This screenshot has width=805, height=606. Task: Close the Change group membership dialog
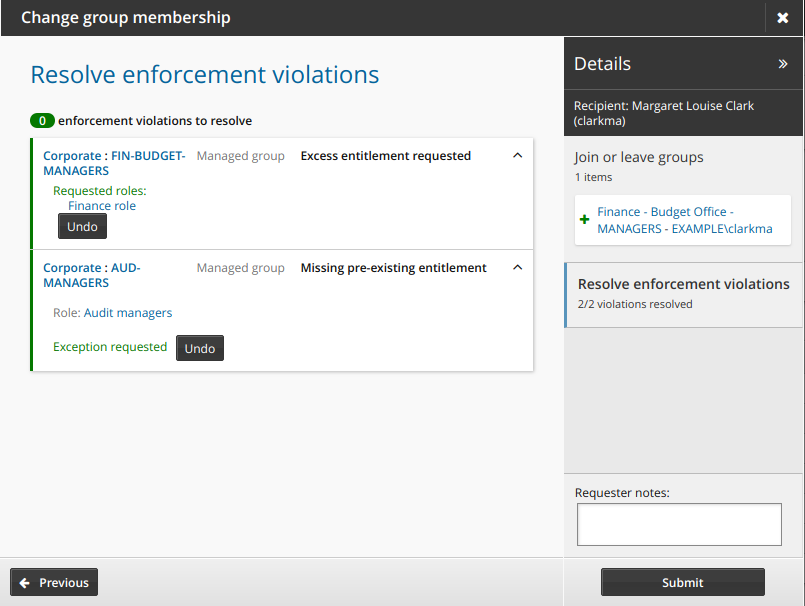(x=783, y=18)
